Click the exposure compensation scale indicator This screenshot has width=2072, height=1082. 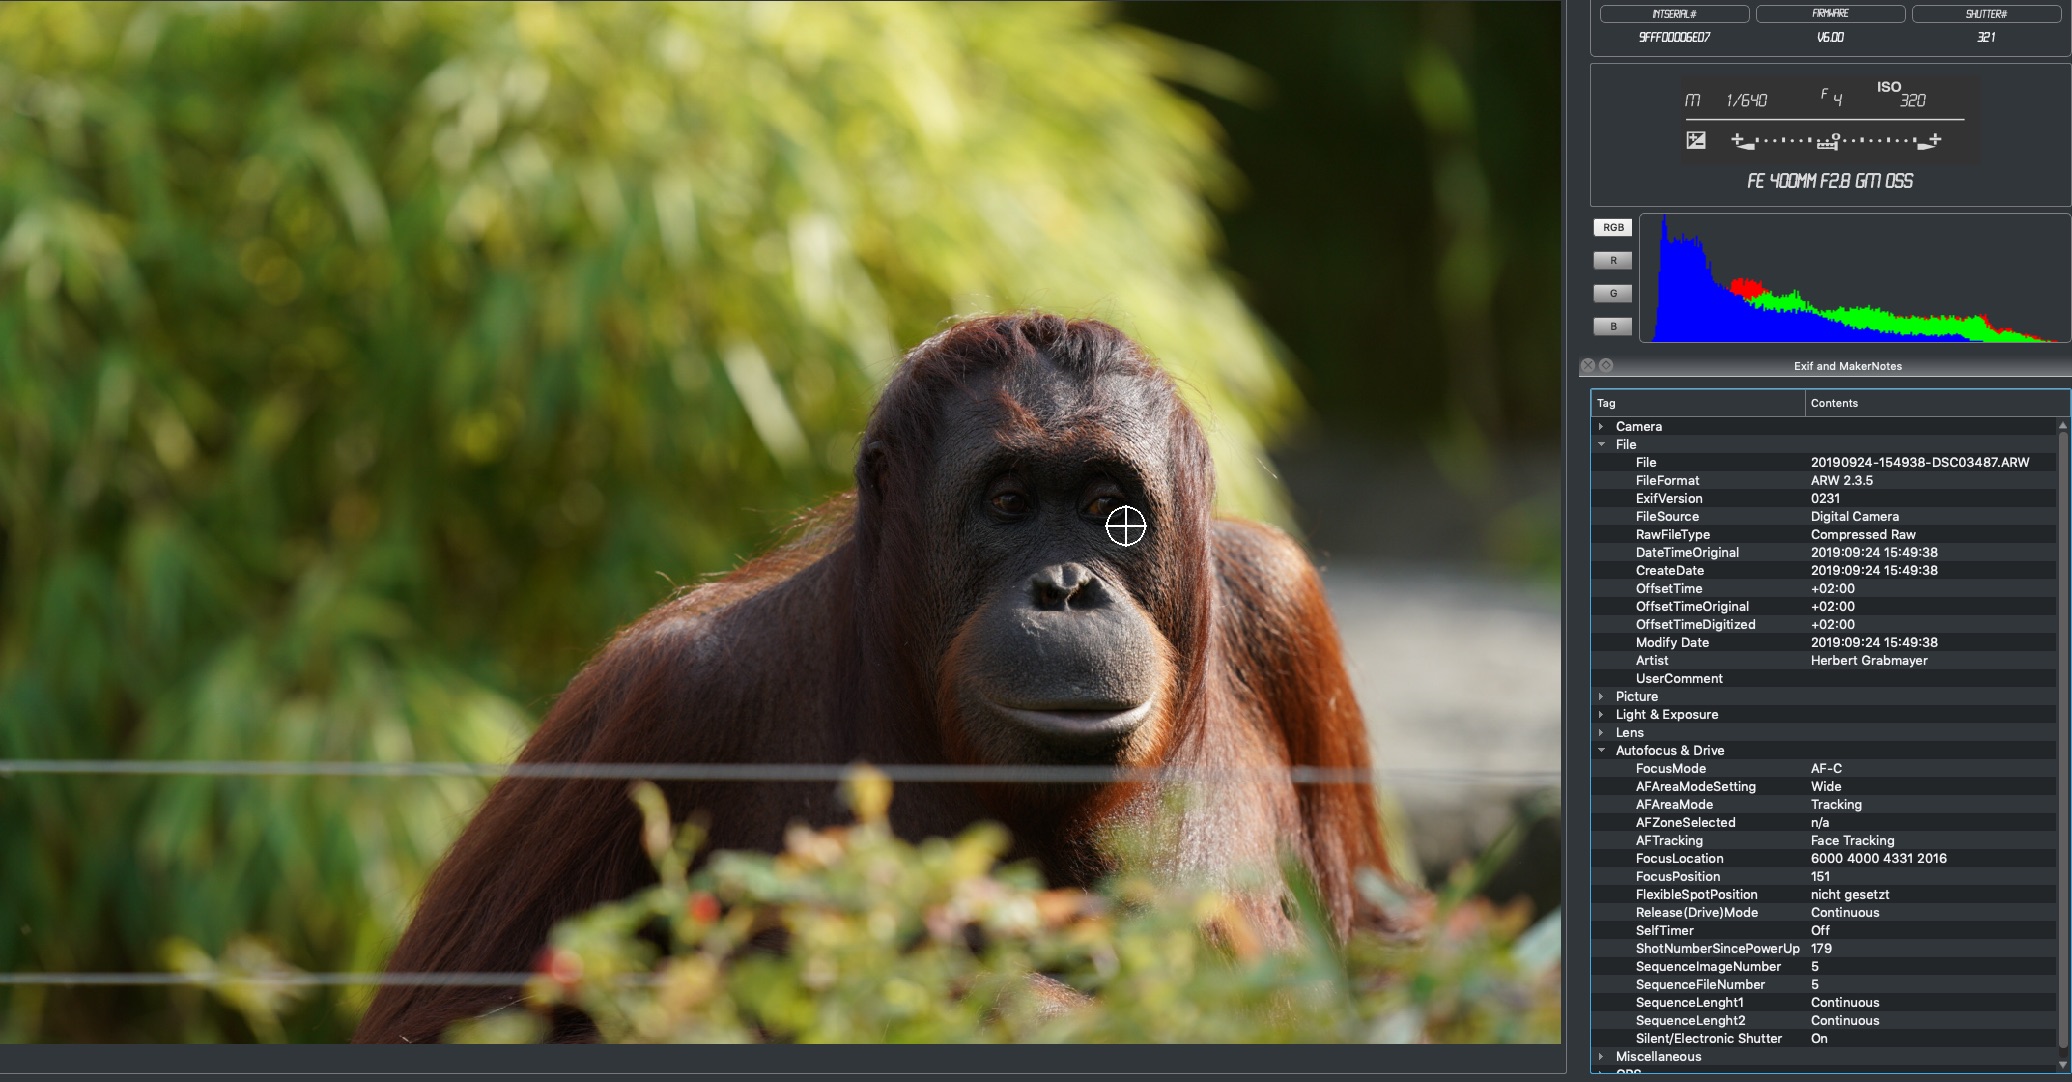pyautogui.click(x=1836, y=141)
